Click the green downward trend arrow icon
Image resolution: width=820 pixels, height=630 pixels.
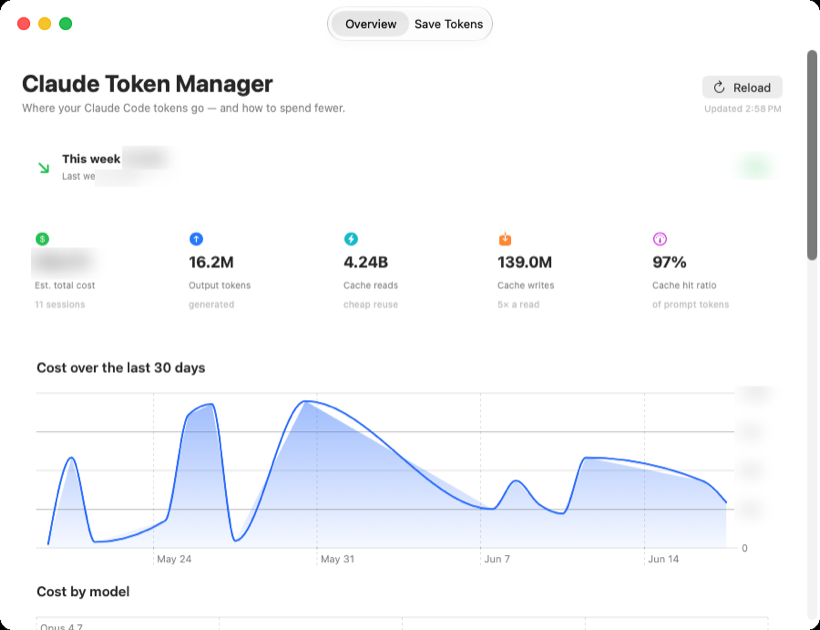point(44,168)
